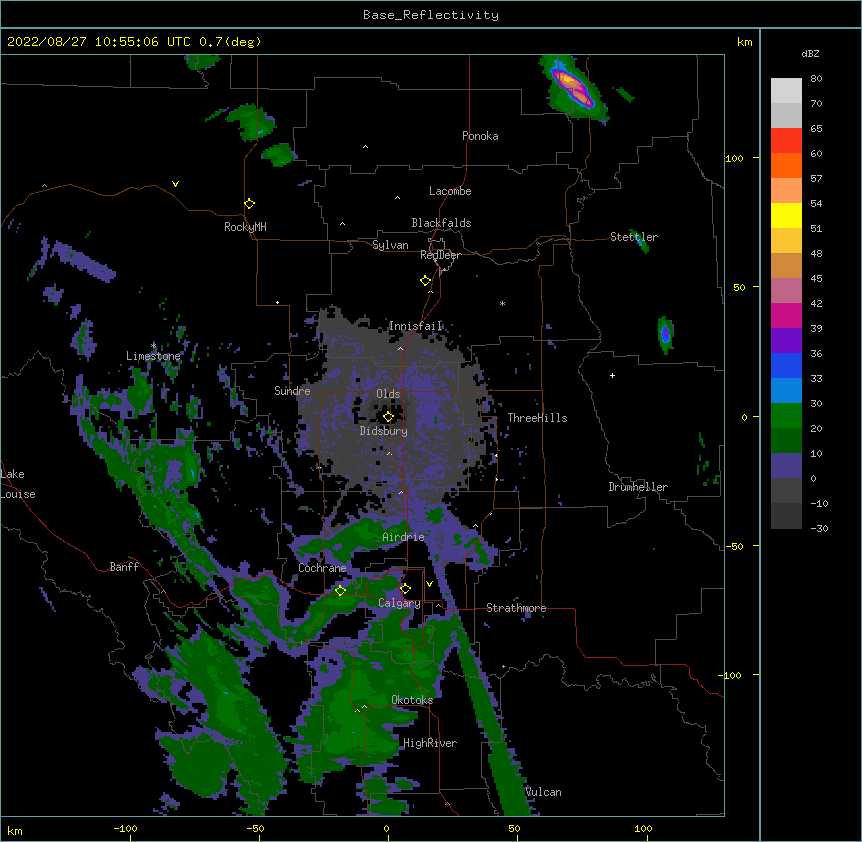862x842 pixels.
Task: Click the dBZ legend heading
Action: point(810,53)
